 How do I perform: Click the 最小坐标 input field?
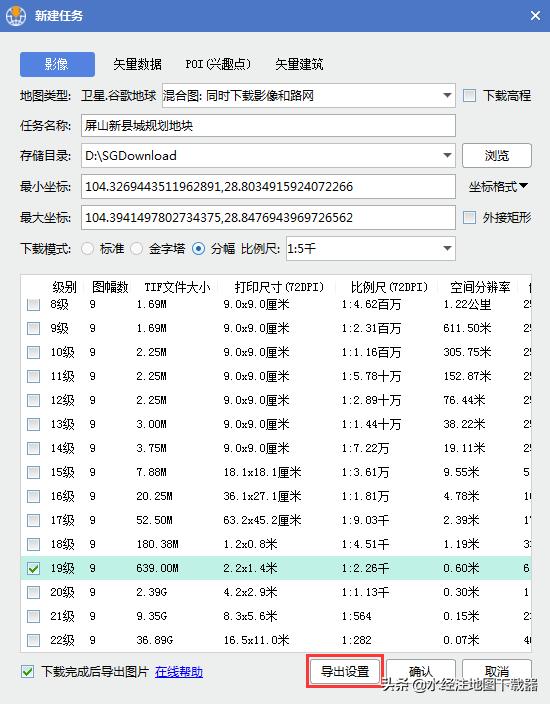tap(268, 186)
